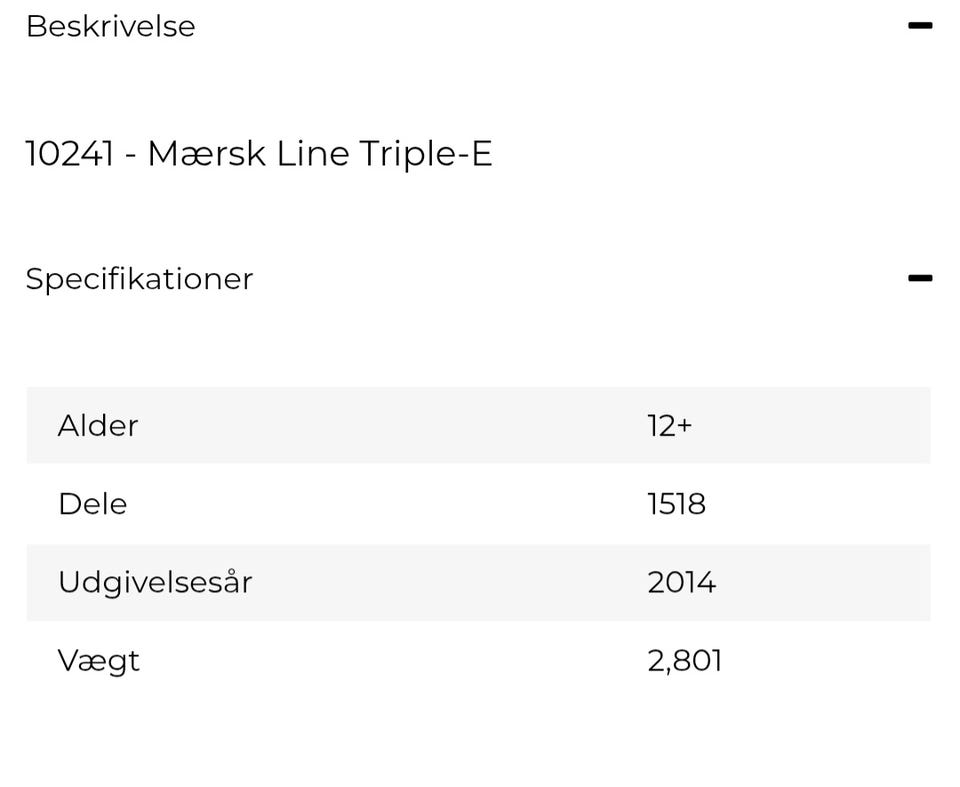Select the Dele label in the table
Image resolution: width=960 pixels, height=787 pixels.
pos(92,504)
